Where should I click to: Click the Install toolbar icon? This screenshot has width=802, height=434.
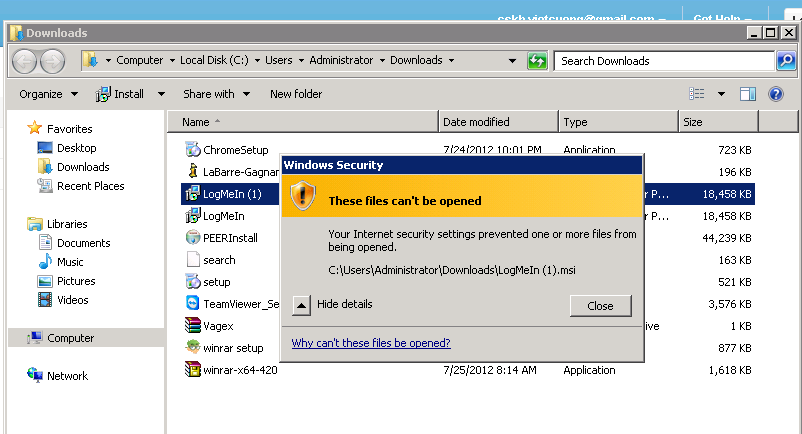103,94
